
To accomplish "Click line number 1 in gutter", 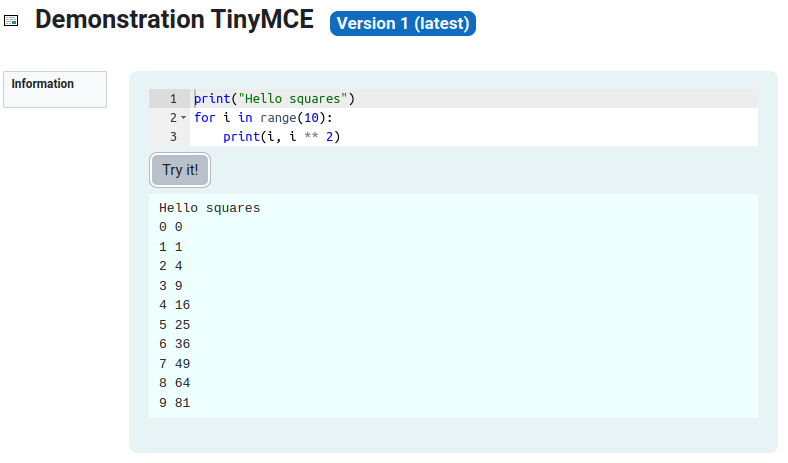I will coord(173,99).
